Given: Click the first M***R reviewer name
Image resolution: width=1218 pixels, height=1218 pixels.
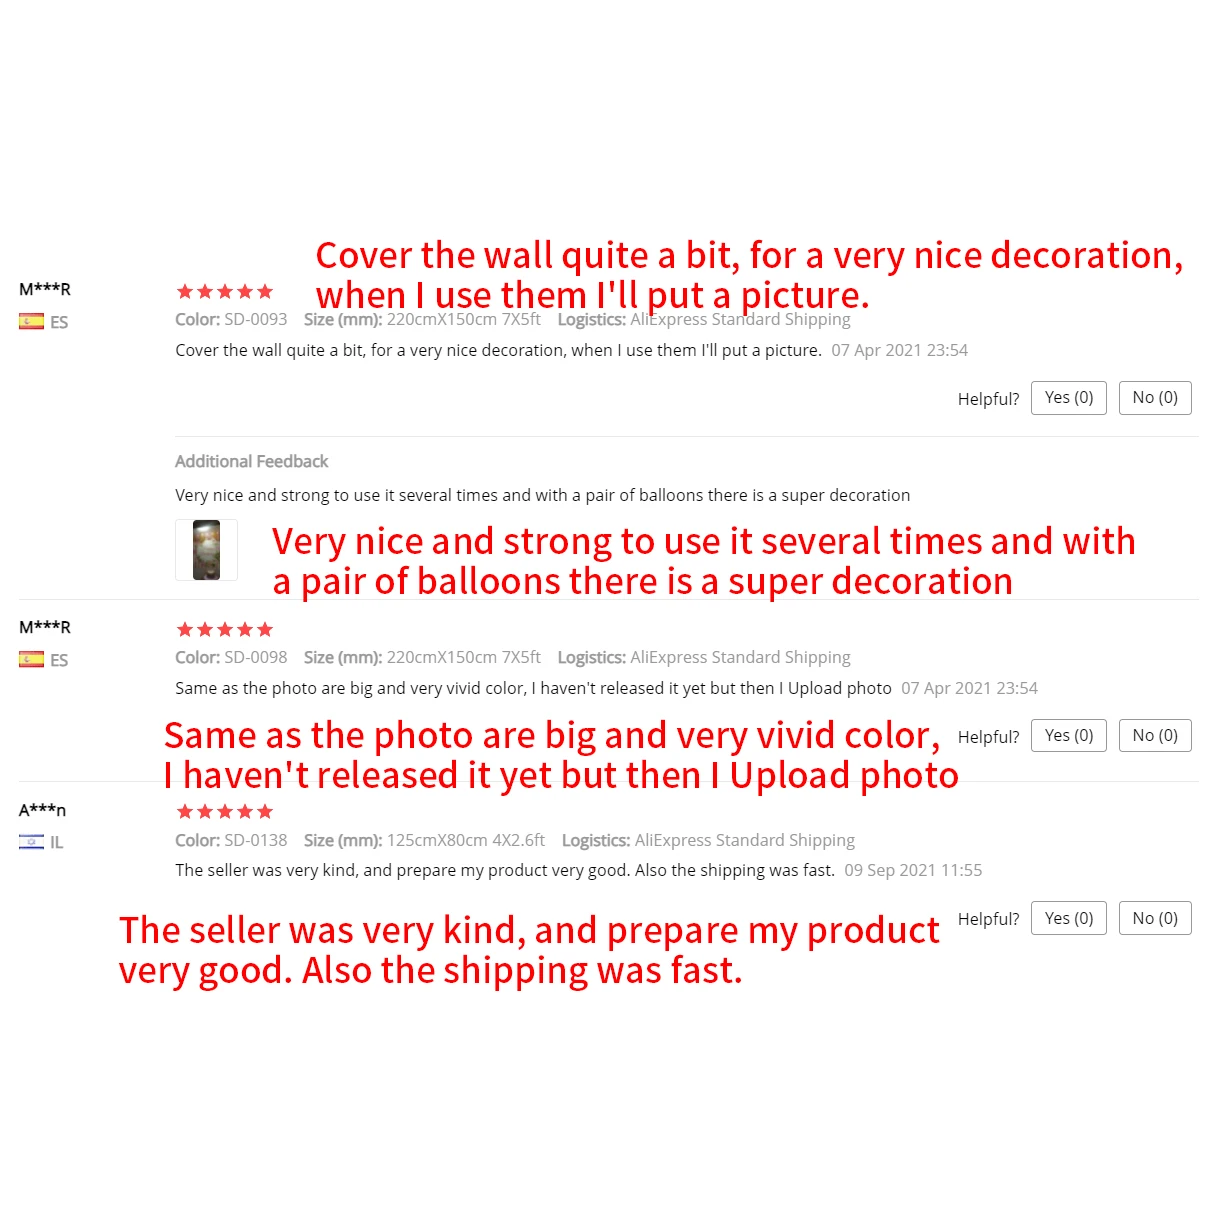Looking at the screenshot, I should click(x=45, y=289).
